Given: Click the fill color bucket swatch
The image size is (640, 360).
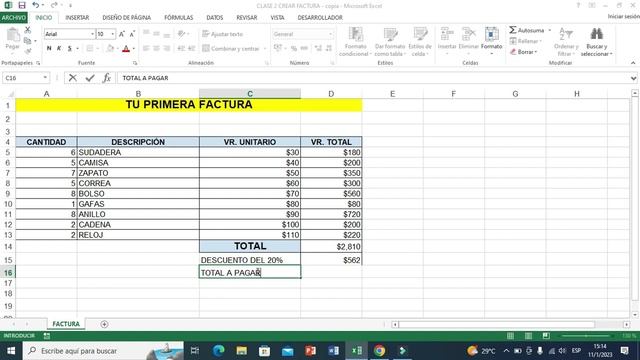Looking at the screenshot, I should (110, 49).
